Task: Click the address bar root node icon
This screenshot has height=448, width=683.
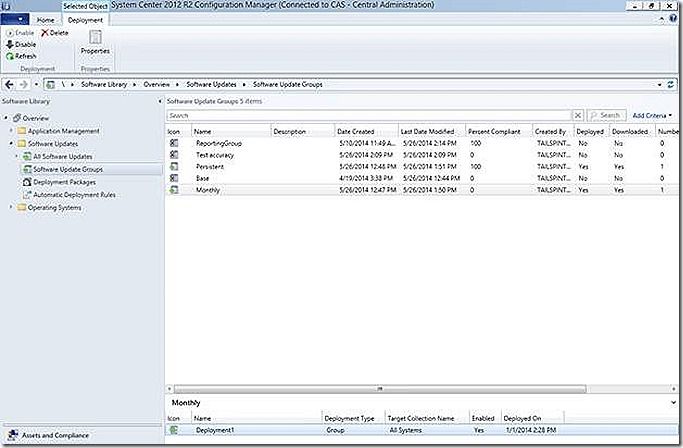Action: (51, 85)
